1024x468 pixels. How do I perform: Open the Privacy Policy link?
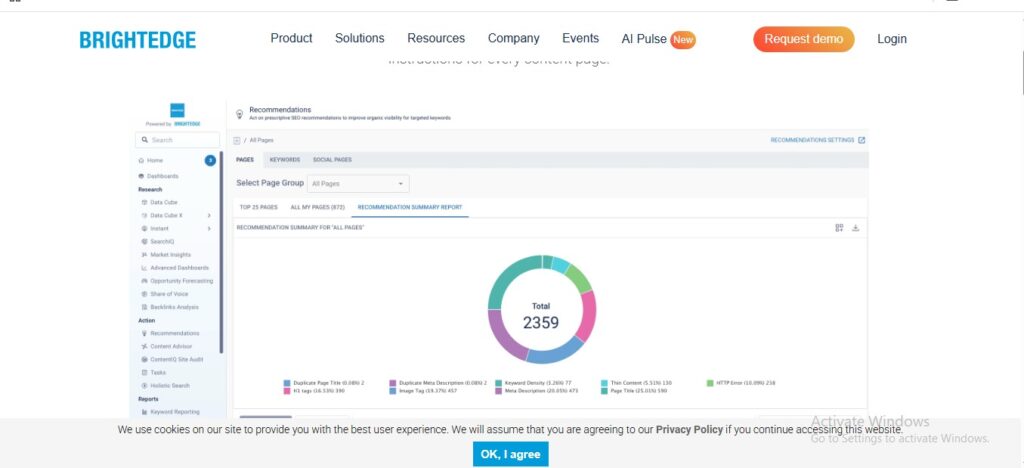click(x=689, y=429)
